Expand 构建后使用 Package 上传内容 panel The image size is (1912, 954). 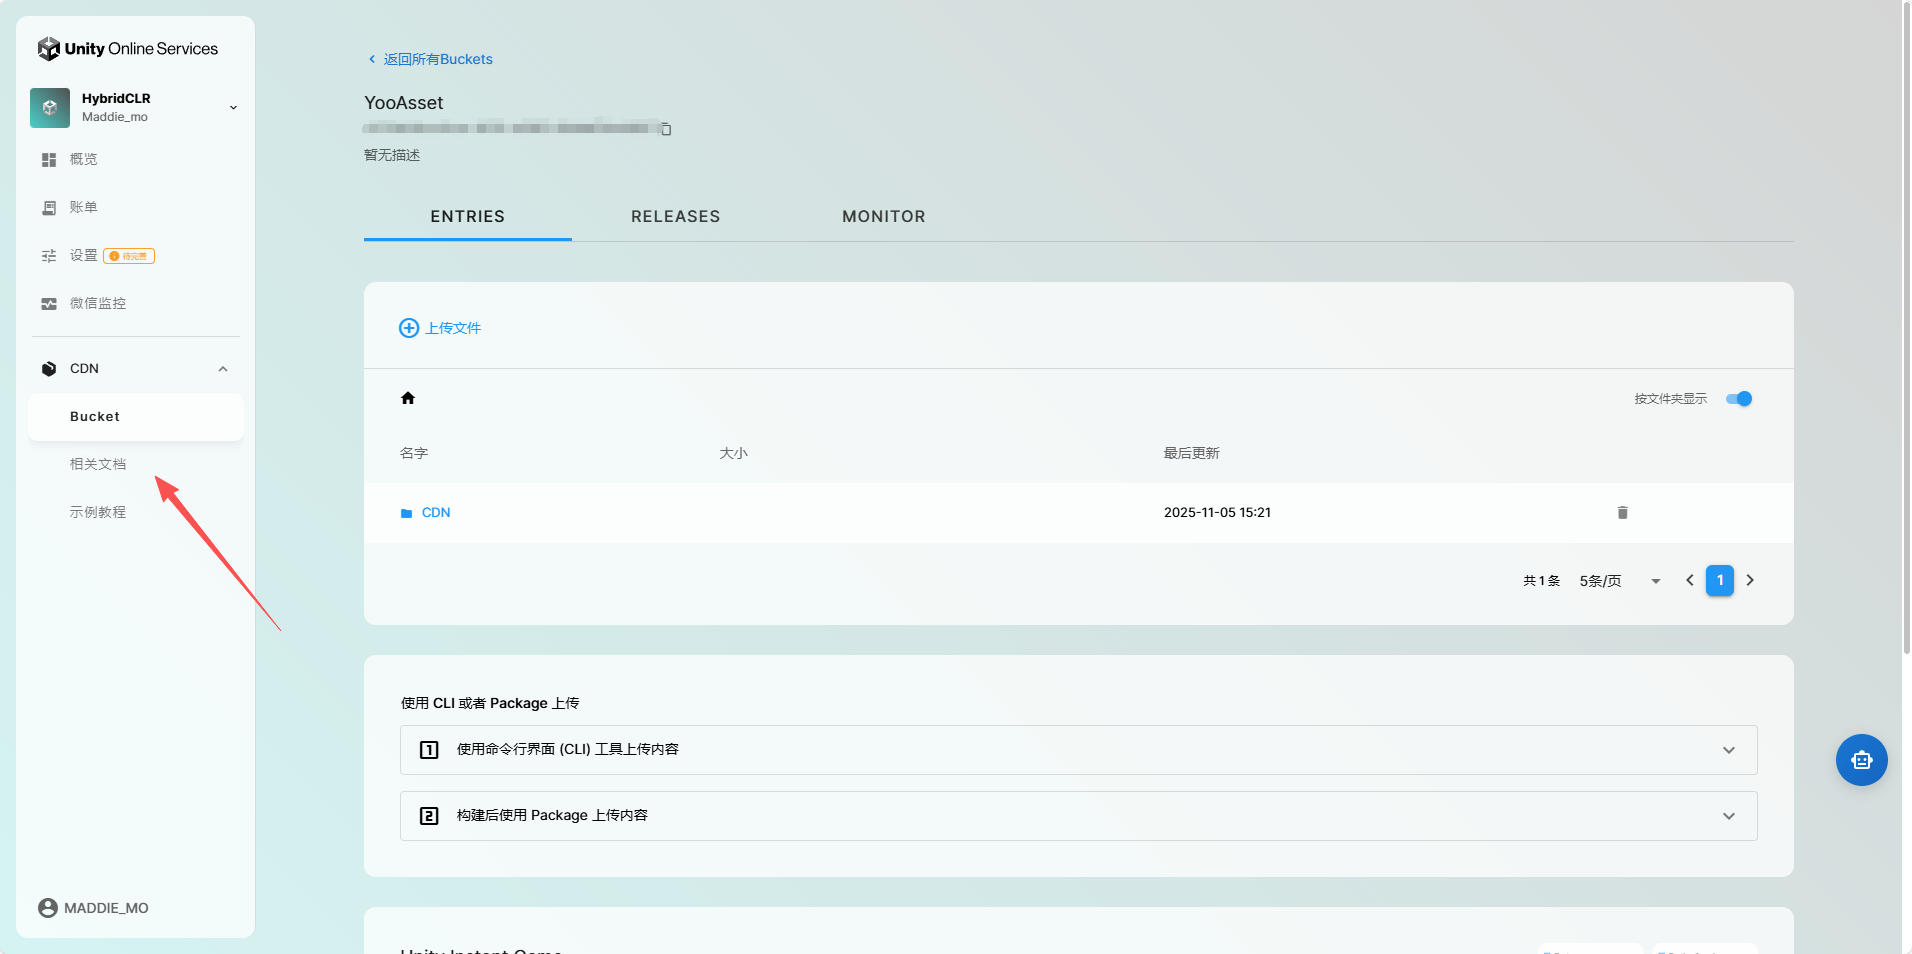[1079, 816]
